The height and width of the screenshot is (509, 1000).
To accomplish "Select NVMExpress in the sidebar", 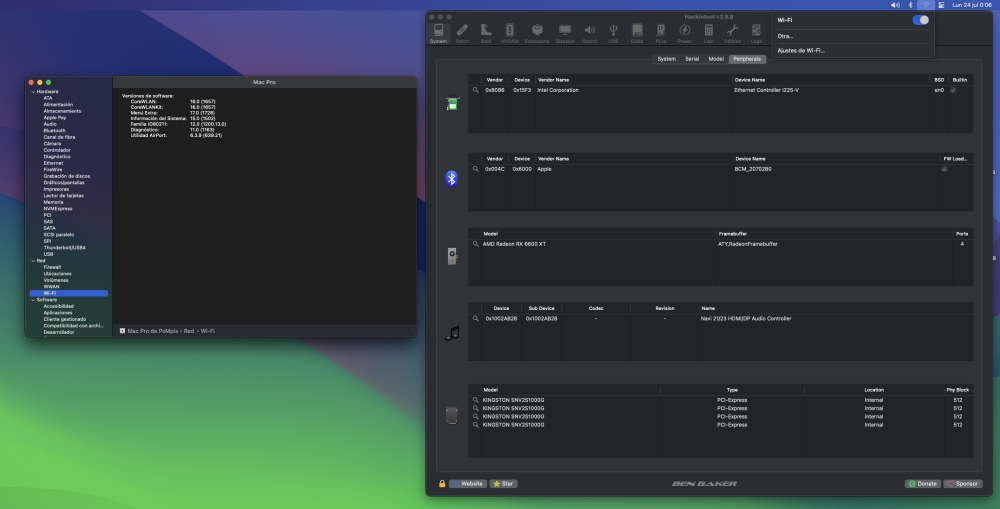I will point(58,209).
